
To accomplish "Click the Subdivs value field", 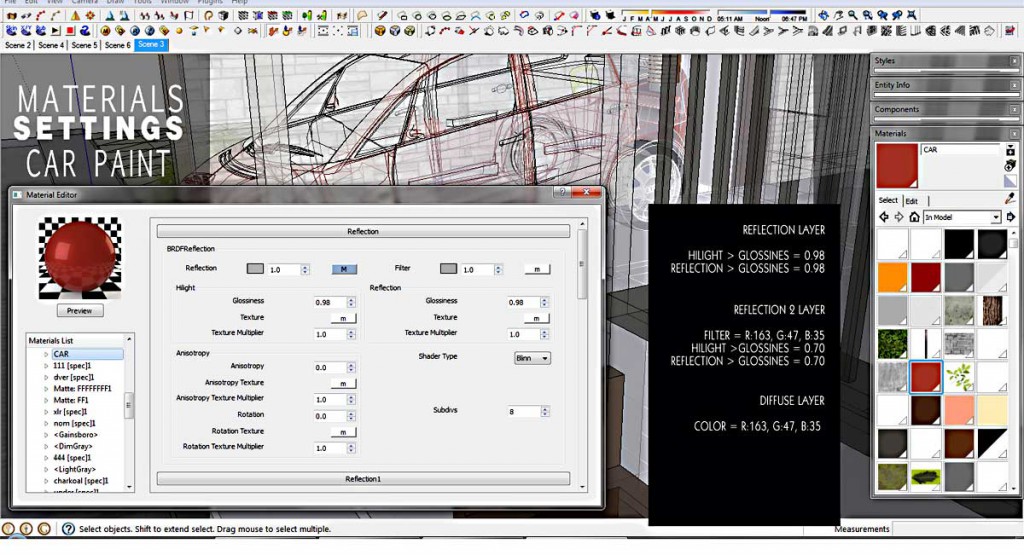I will (x=522, y=411).
